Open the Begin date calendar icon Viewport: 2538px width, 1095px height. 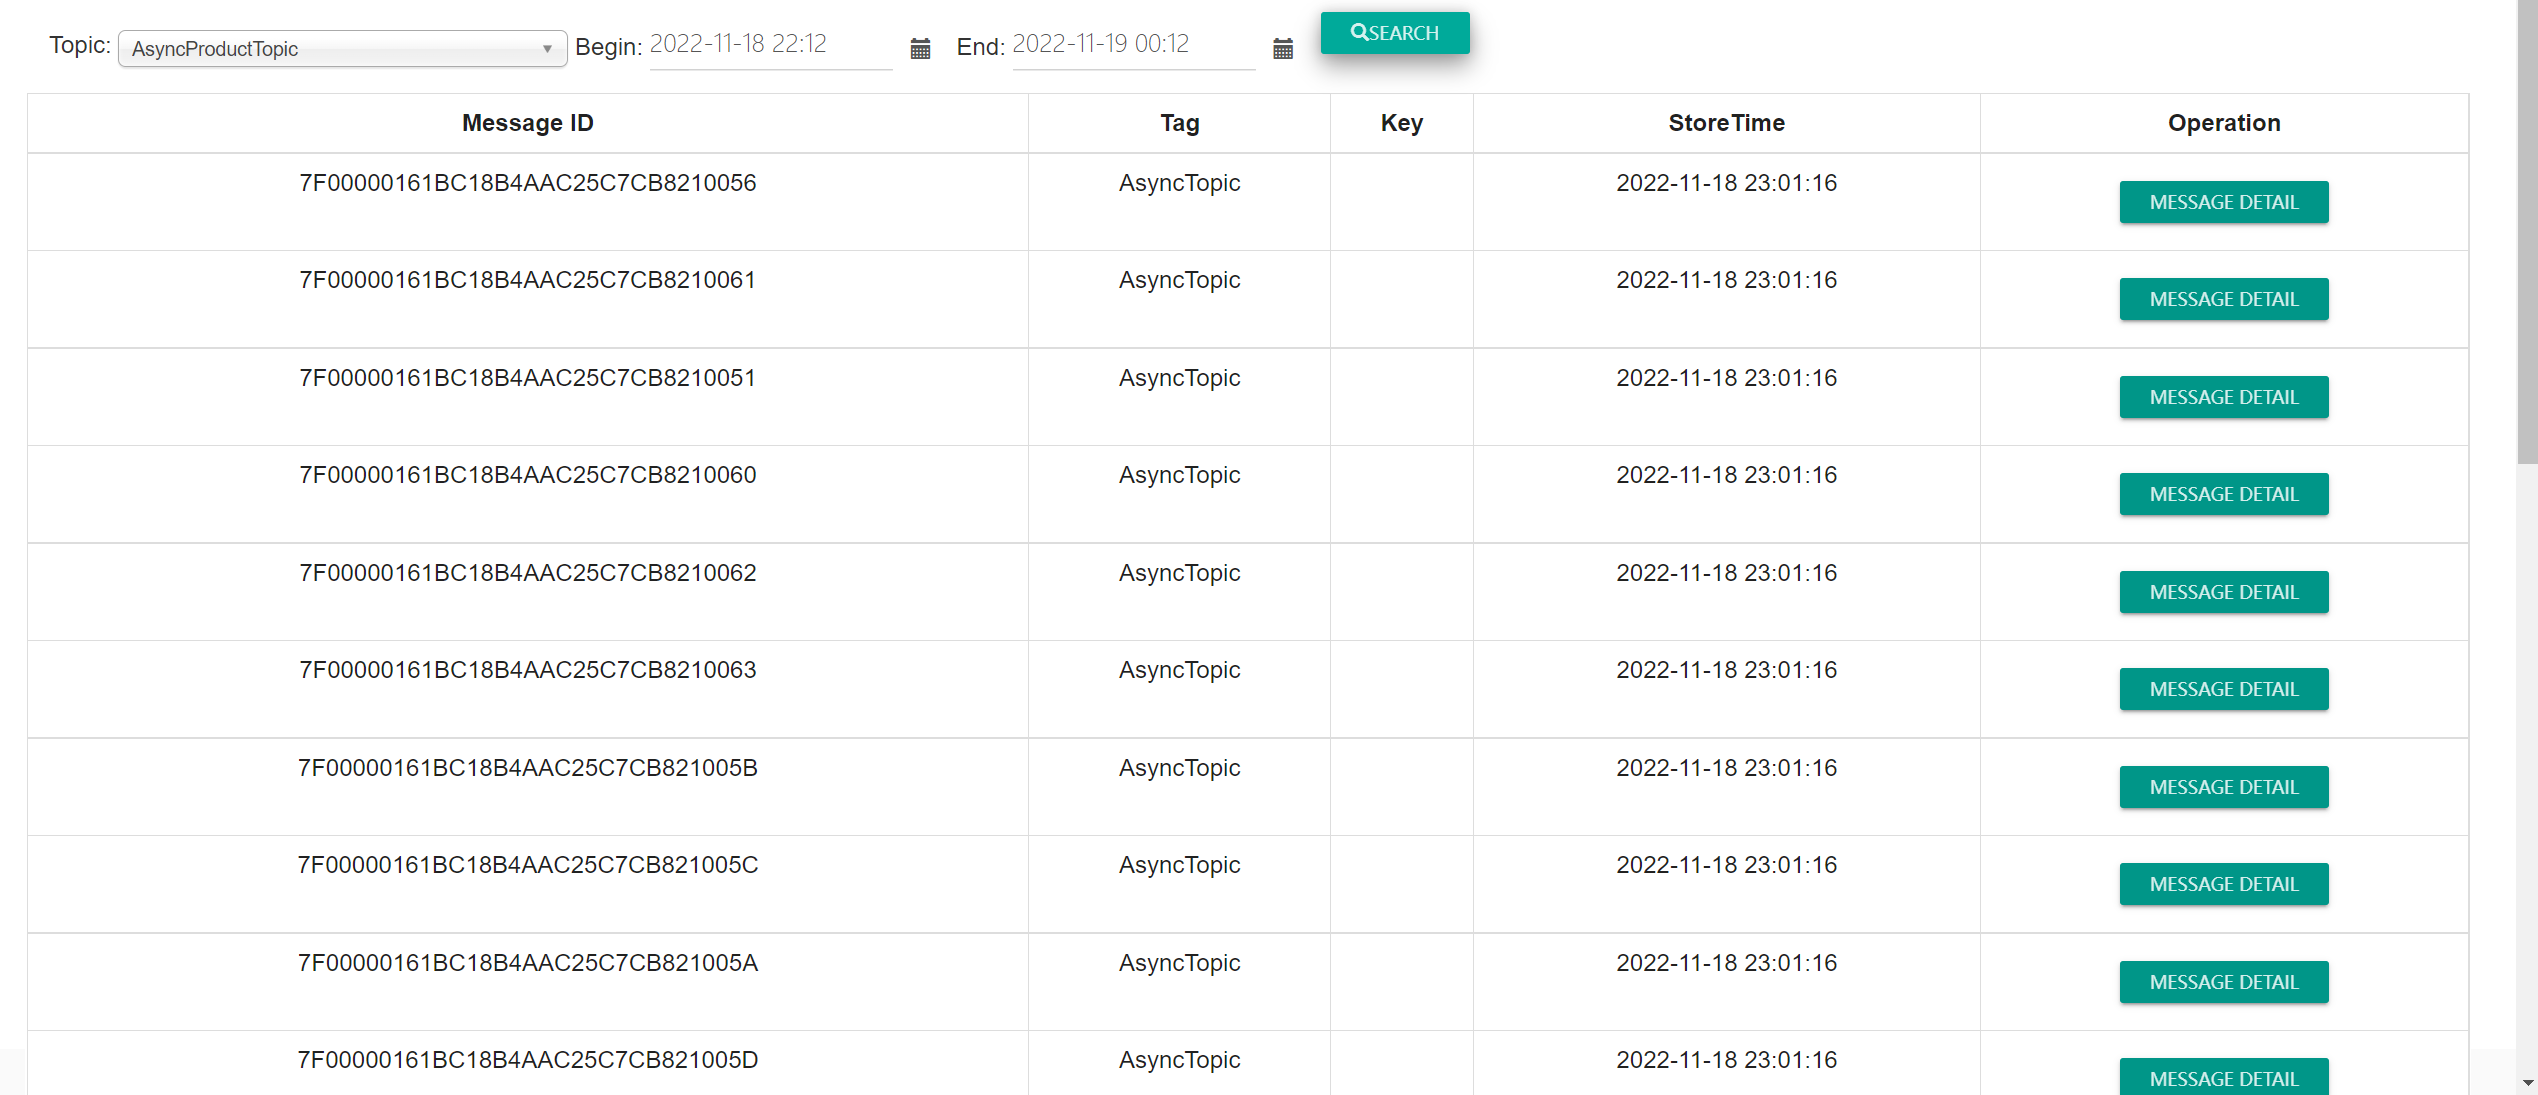[920, 48]
